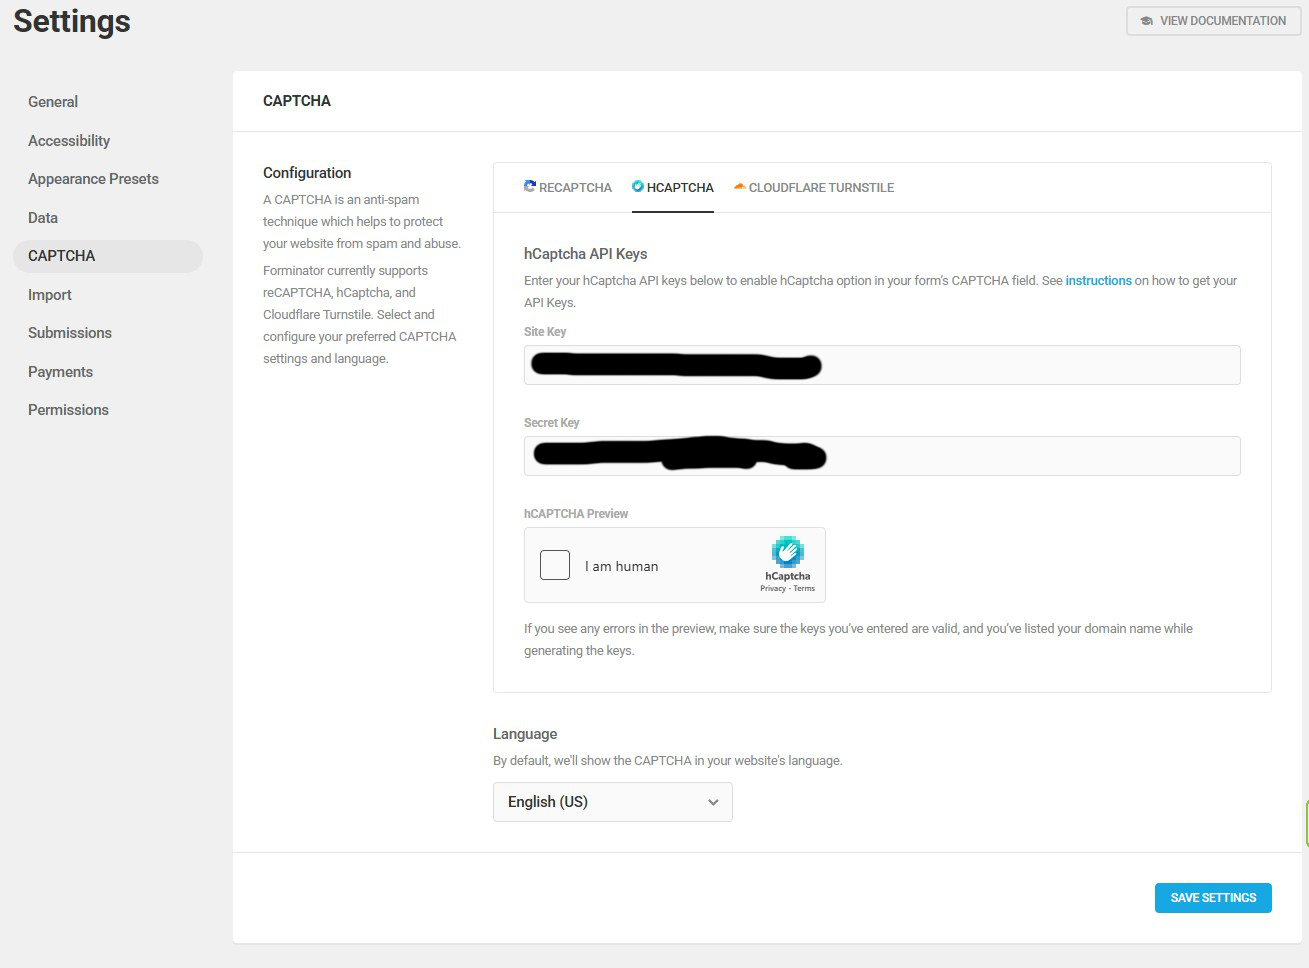
Task: Focus the Secret Key input field
Action: [x=882, y=456]
